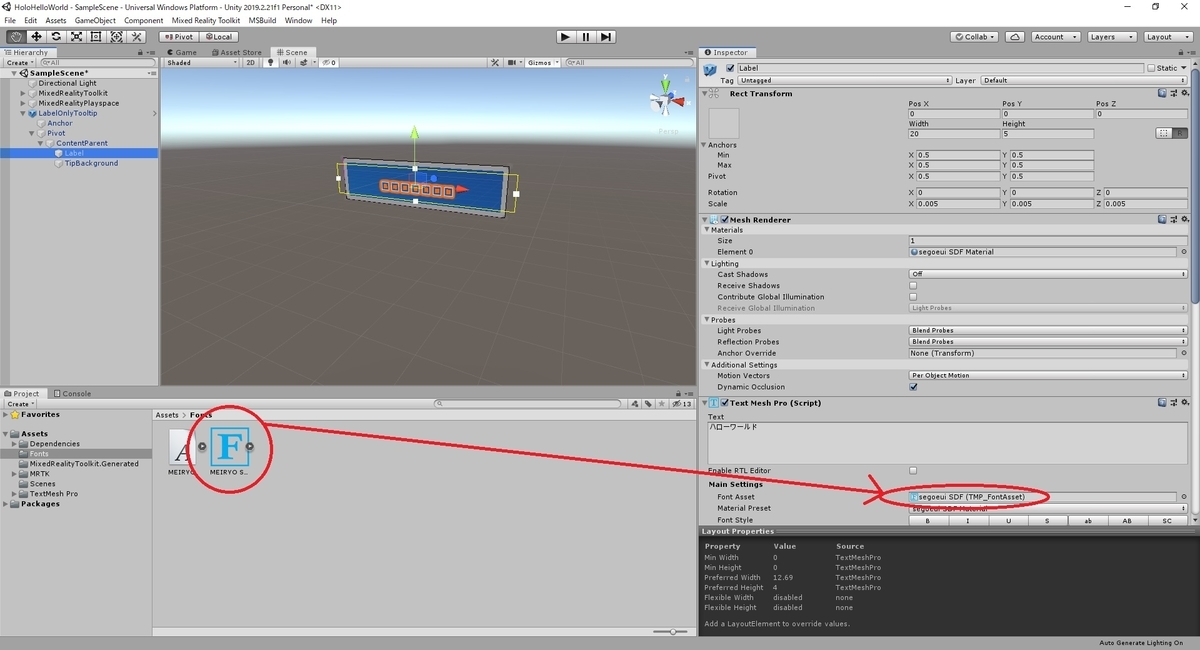This screenshot has width=1200, height=650.
Task: Select MEIRYO SDF font asset thumbnail
Action: pos(229,446)
